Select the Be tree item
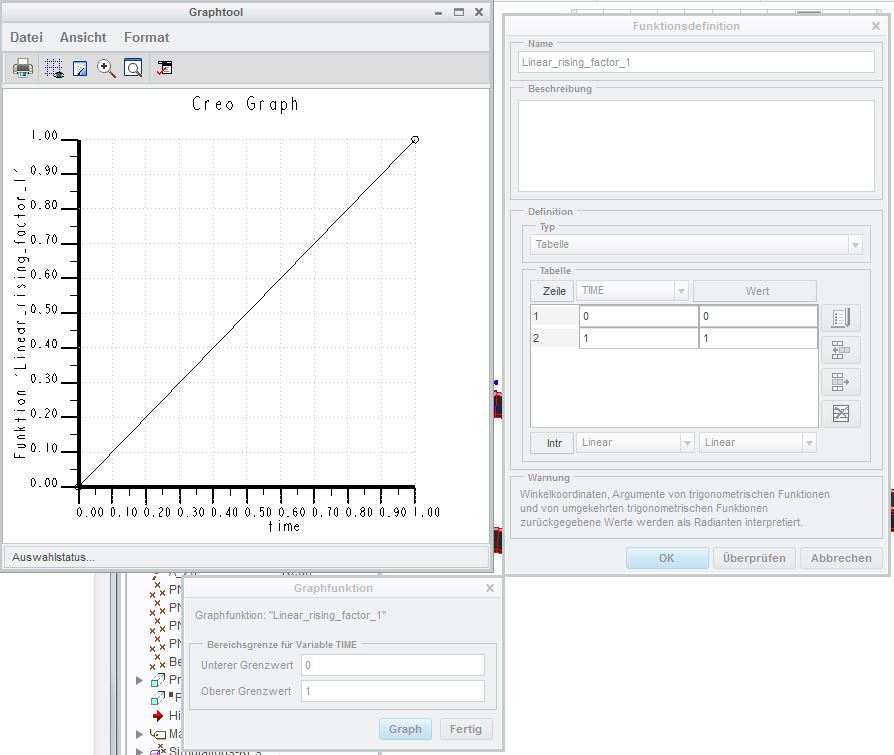The image size is (894, 755). click(166, 662)
